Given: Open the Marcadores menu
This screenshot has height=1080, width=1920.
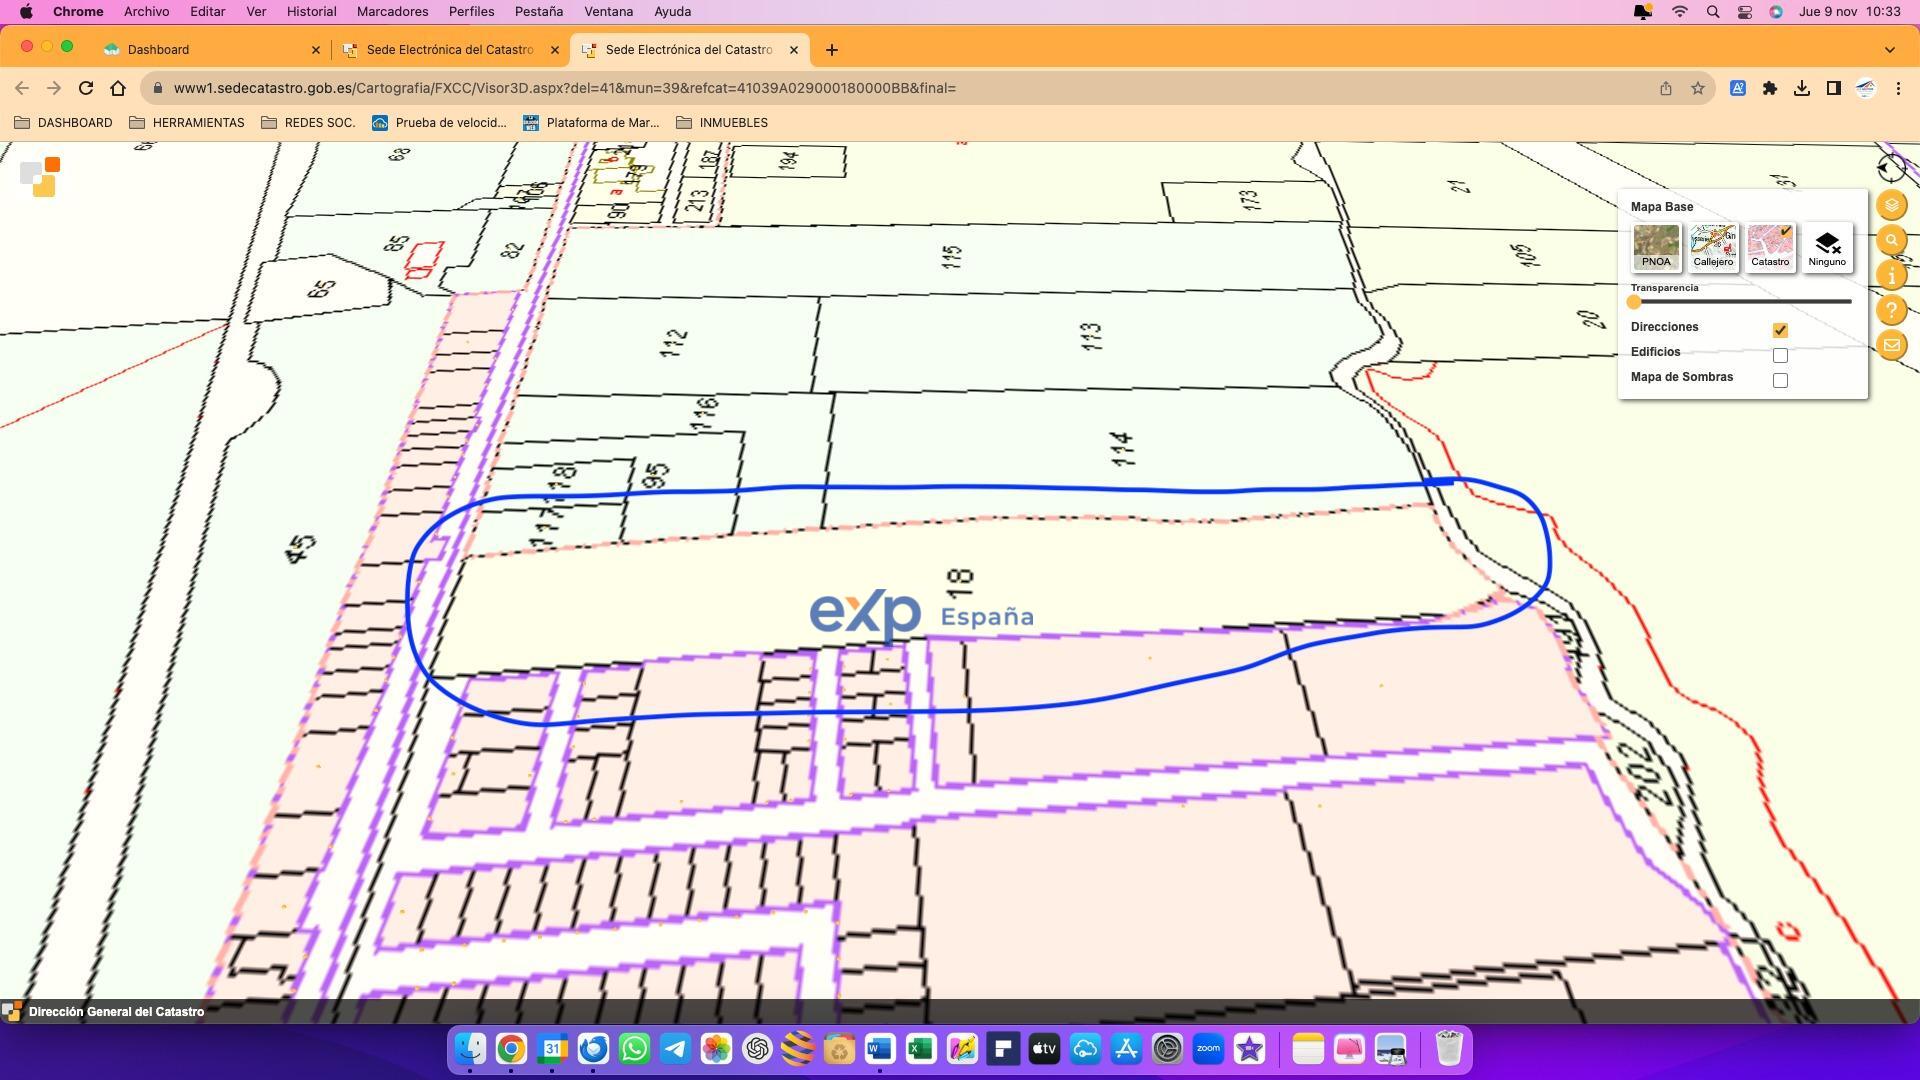Looking at the screenshot, I should [392, 12].
